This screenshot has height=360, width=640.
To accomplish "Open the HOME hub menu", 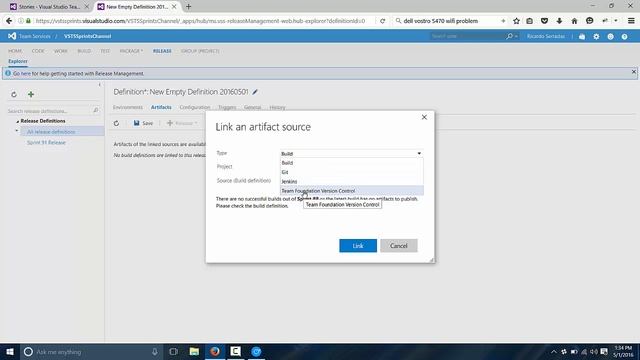I will click(x=15, y=51).
